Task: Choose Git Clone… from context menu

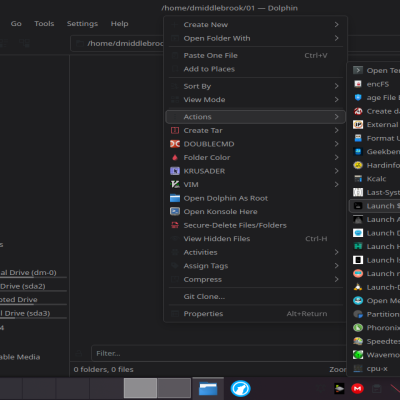Action: [x=255, y=296]
